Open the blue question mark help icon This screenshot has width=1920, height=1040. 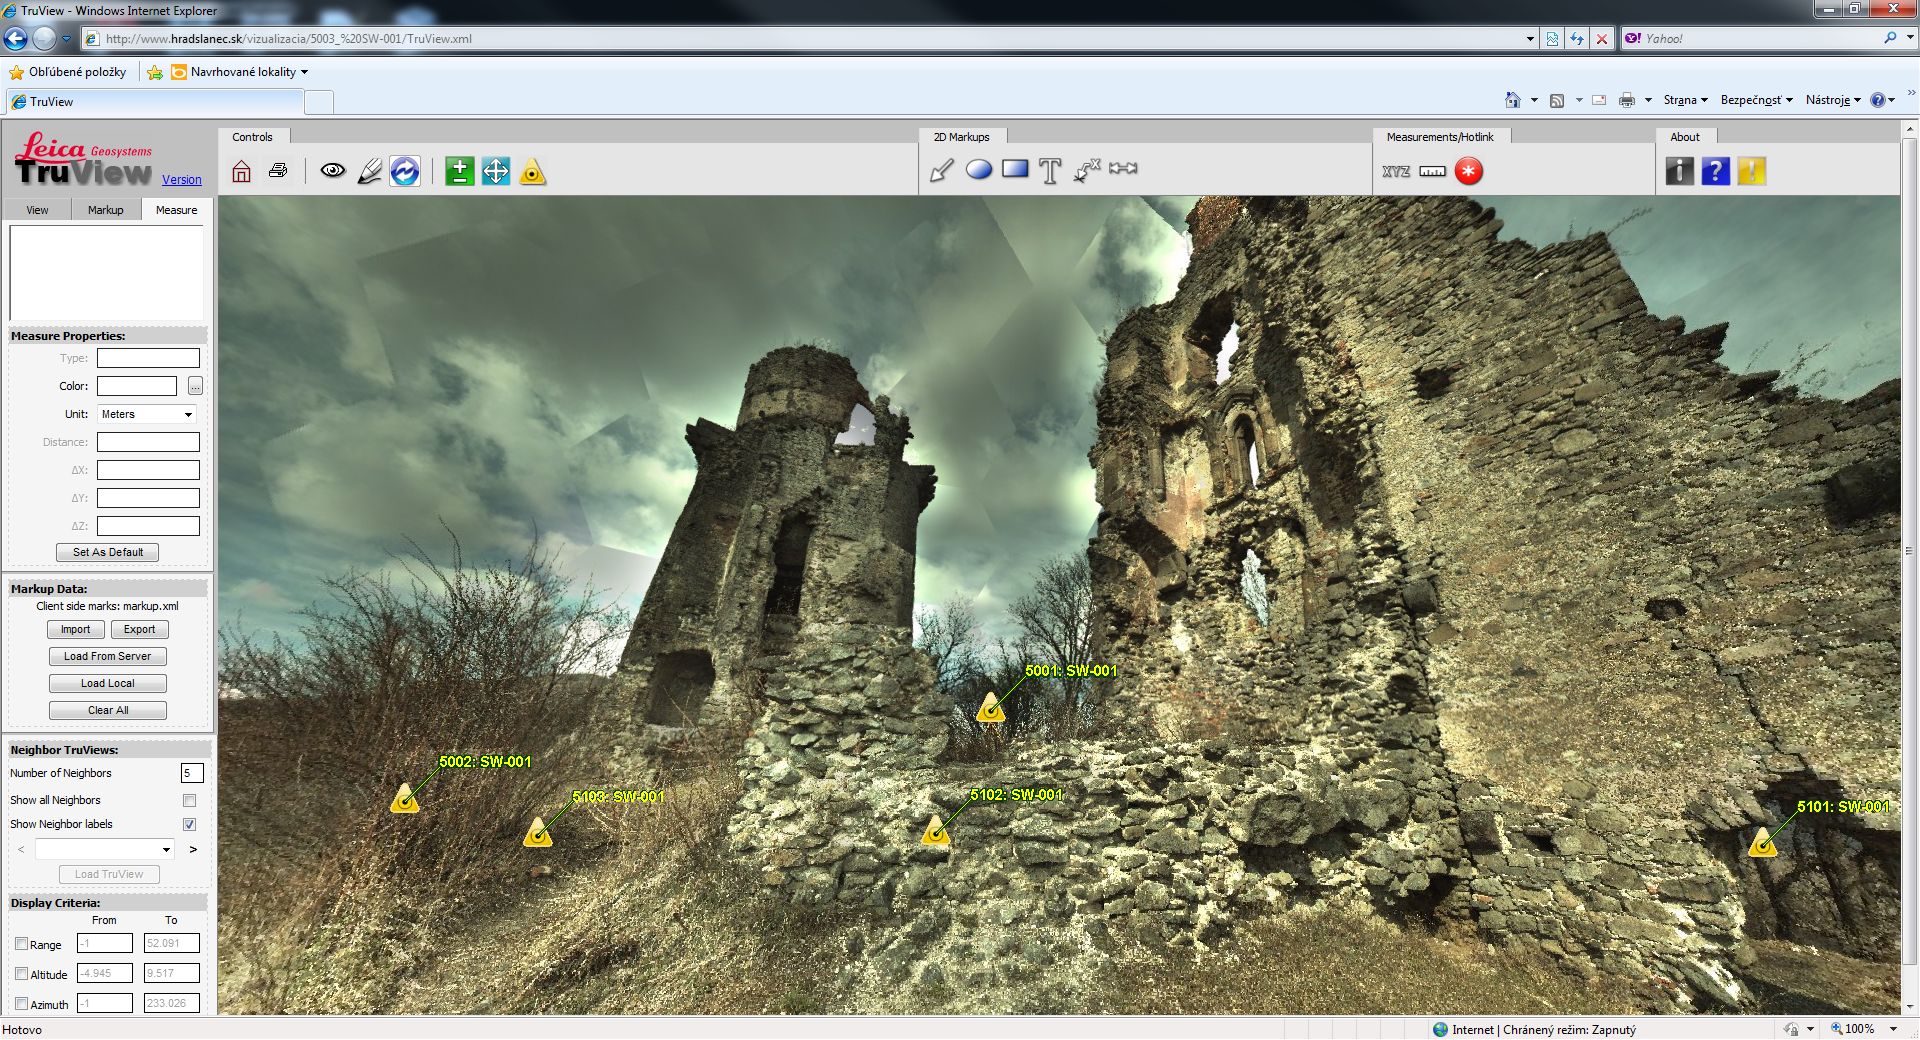[1715, 171]
